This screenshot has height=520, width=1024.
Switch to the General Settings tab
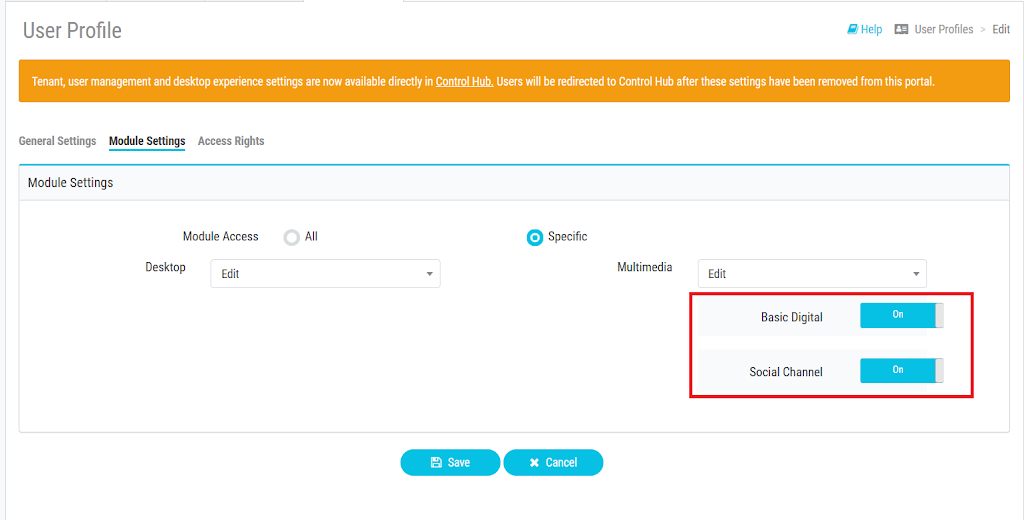click(x=57, y=141)
